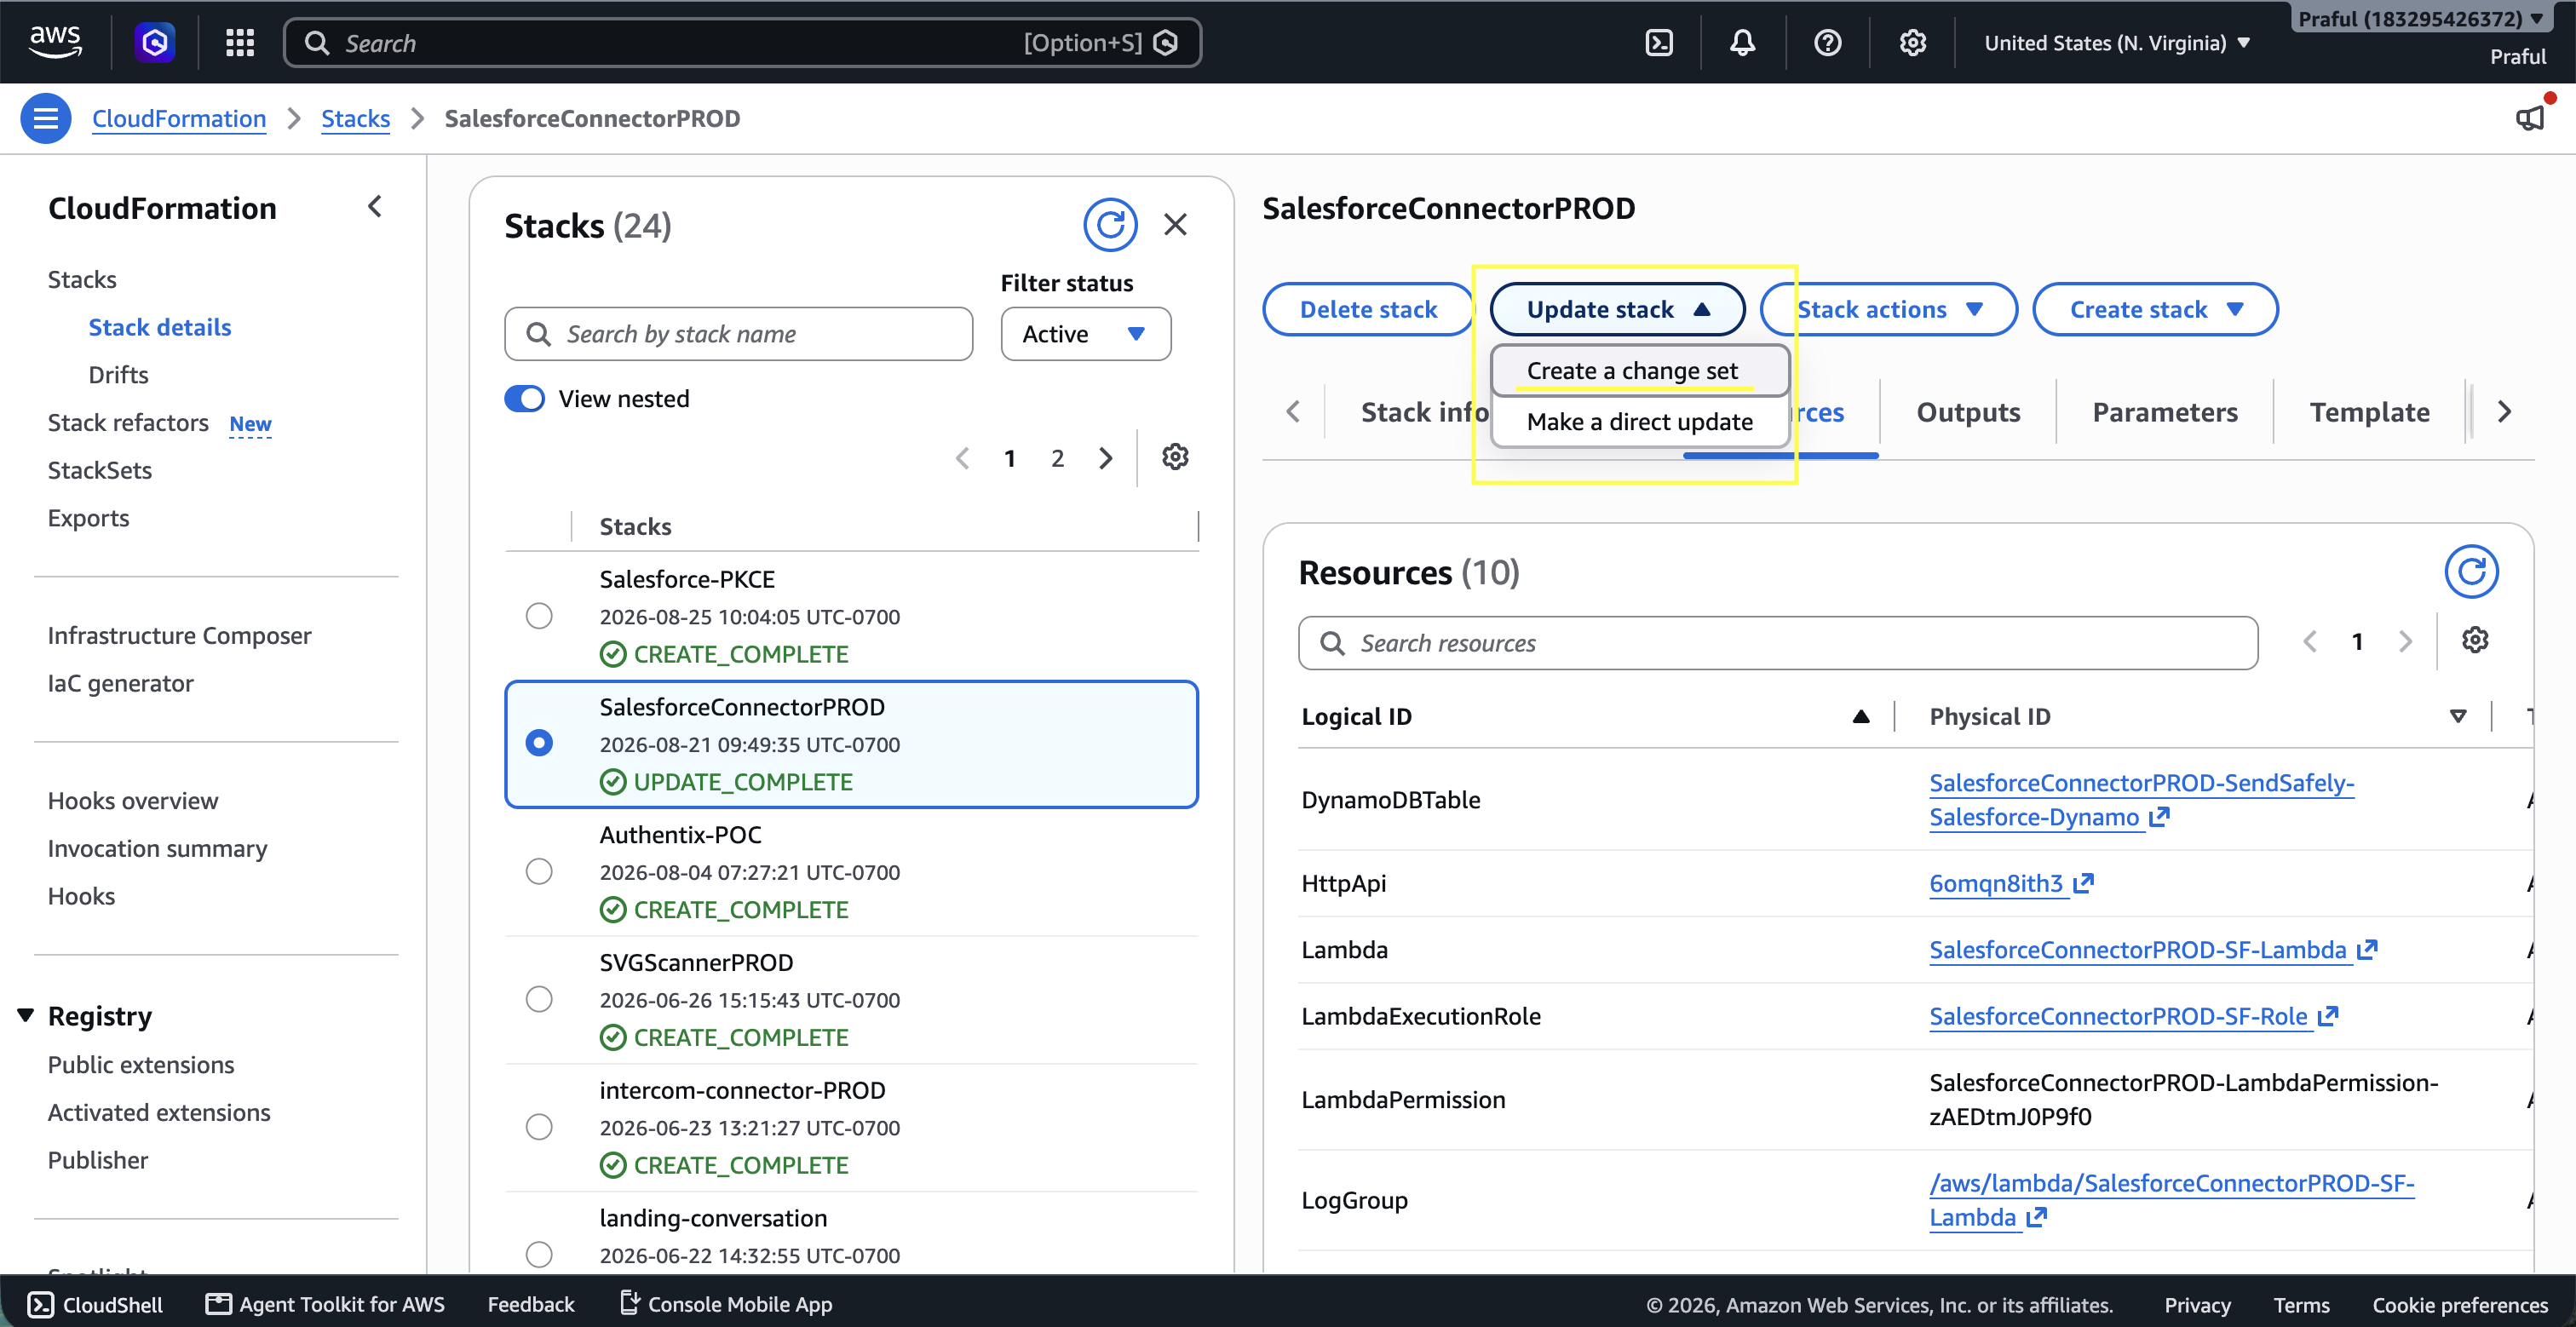The image size is (2576, 1327).
Task: Go to next page of stacks
Action: (x=1105, y=458)
